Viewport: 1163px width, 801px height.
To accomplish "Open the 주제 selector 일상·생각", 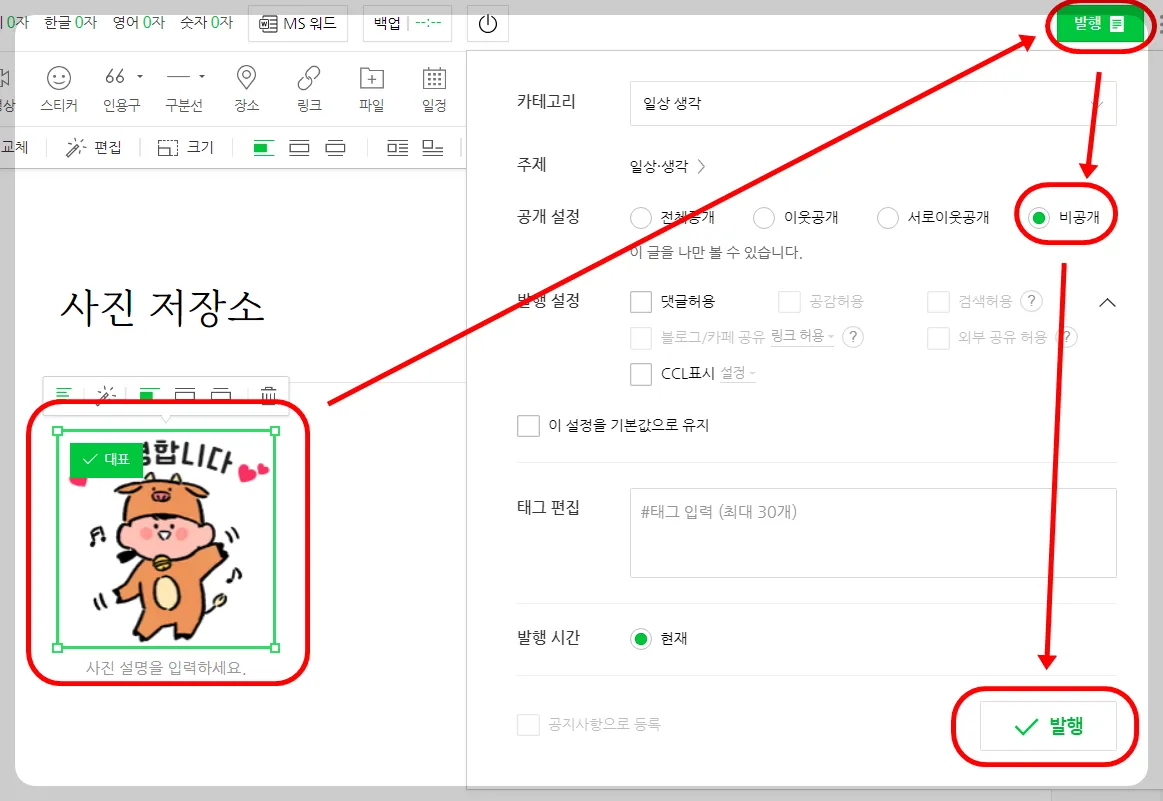I will tap(667, 166).
